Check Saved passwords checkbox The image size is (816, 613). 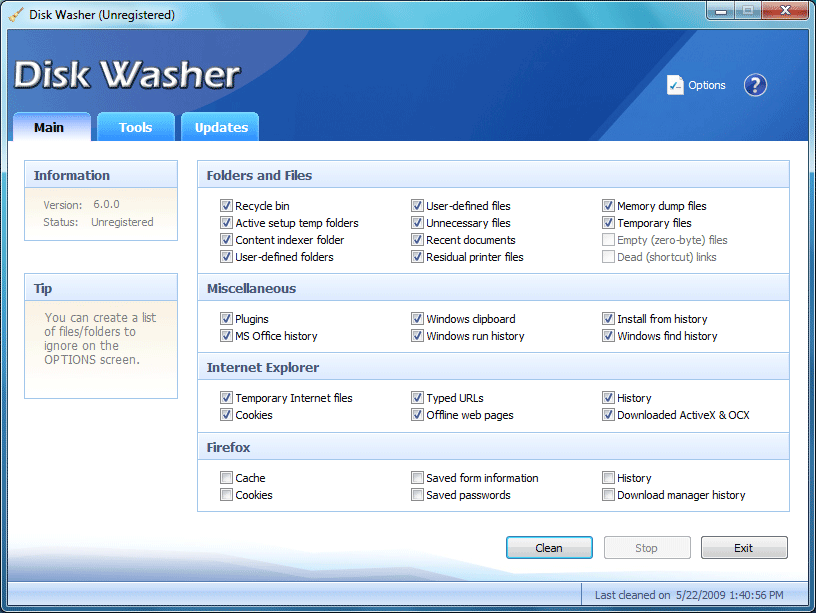[x=417, y=495]
